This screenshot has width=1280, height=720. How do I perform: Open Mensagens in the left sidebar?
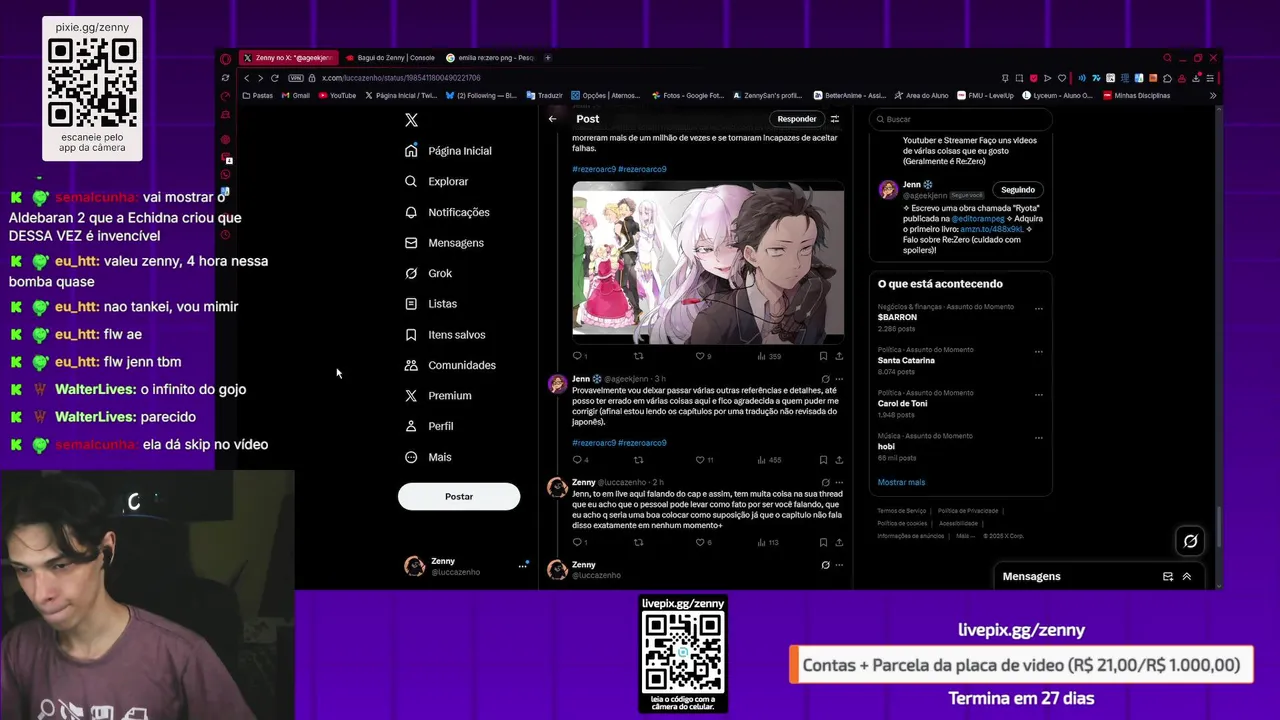(x=444, y=243)
